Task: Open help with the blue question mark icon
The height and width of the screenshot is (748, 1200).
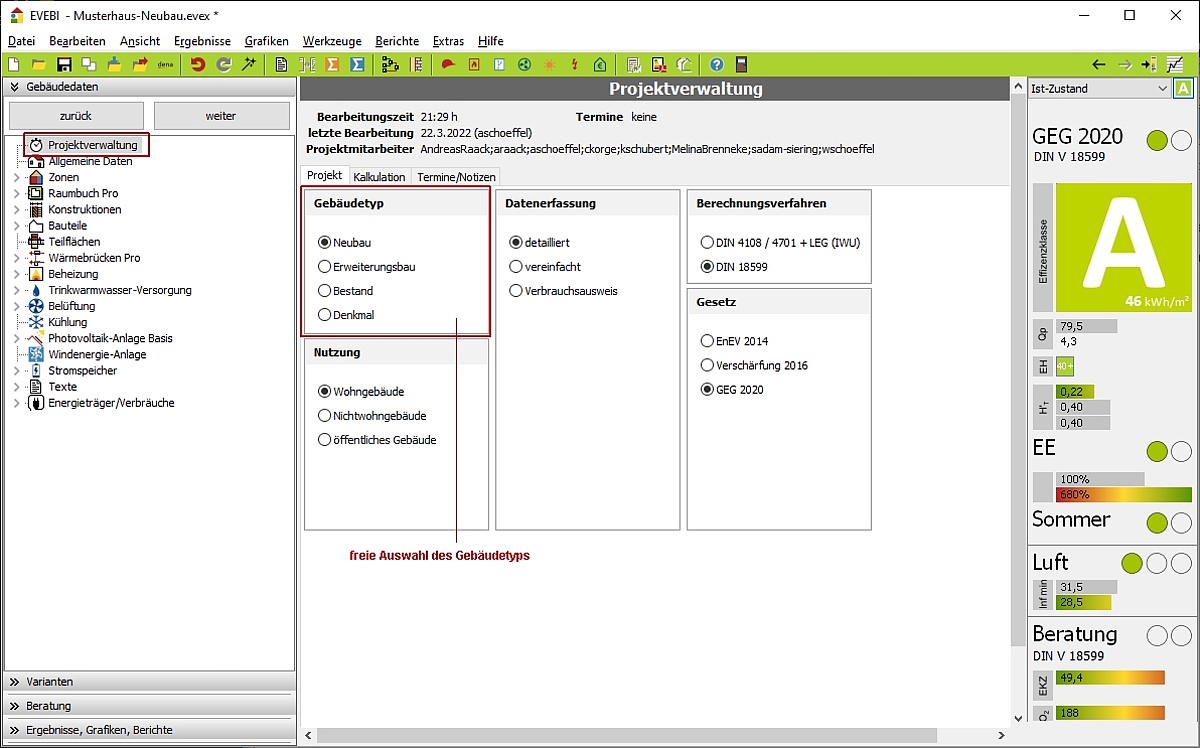Action: click(716, 65)
